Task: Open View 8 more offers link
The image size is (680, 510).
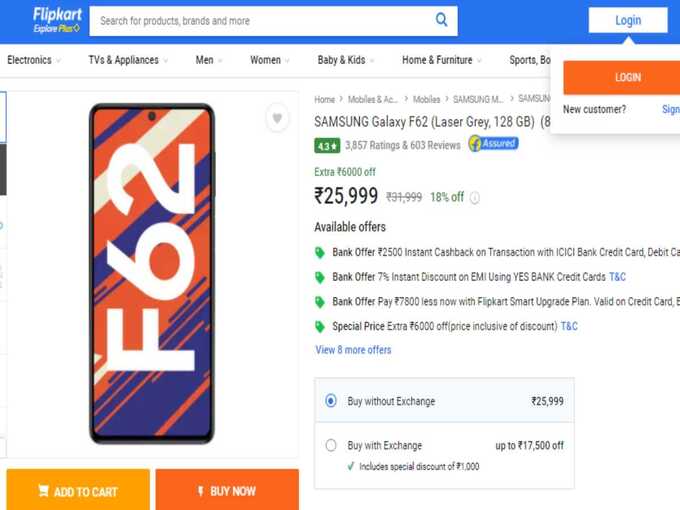Action: click(x=353, y=350)
